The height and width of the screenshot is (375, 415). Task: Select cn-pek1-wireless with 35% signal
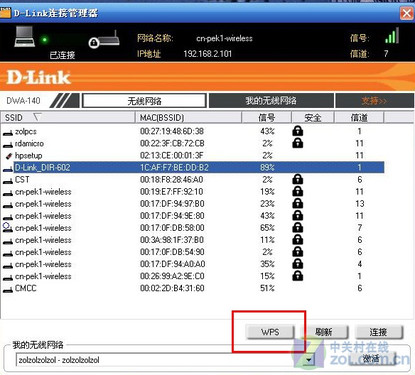pos(43,264)
